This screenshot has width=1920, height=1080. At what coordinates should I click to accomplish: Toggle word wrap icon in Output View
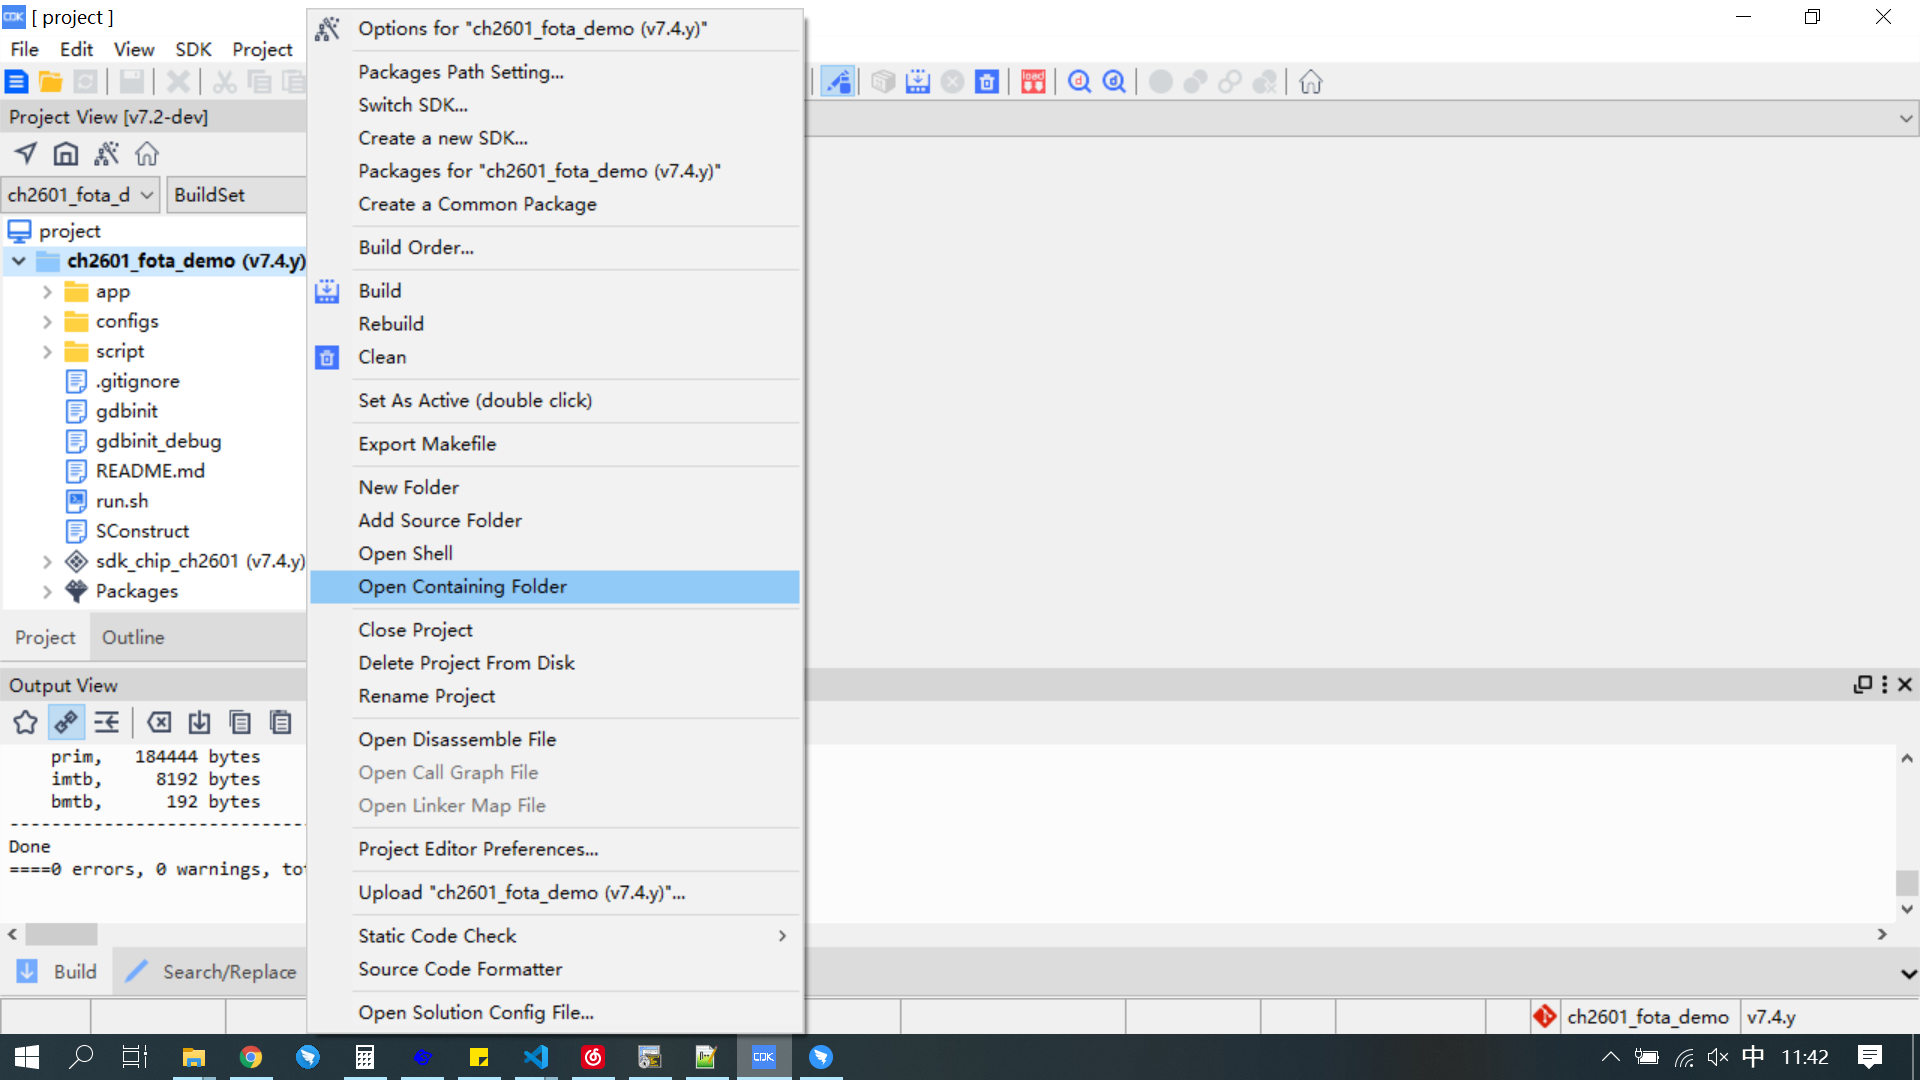(x=107, y=722)
